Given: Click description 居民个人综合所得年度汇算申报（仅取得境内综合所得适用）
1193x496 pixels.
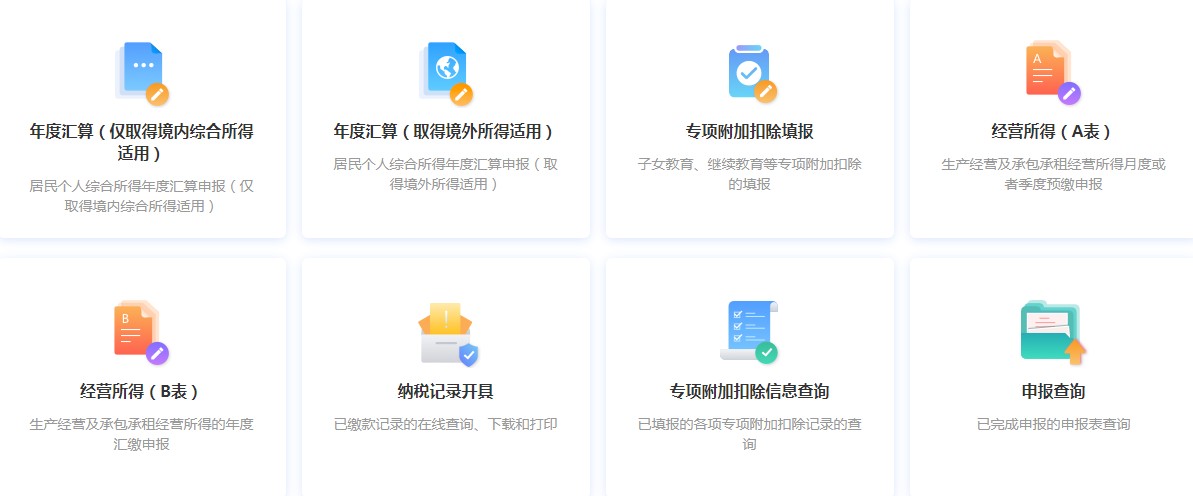Looking at the screenshot, I should 142,196.
